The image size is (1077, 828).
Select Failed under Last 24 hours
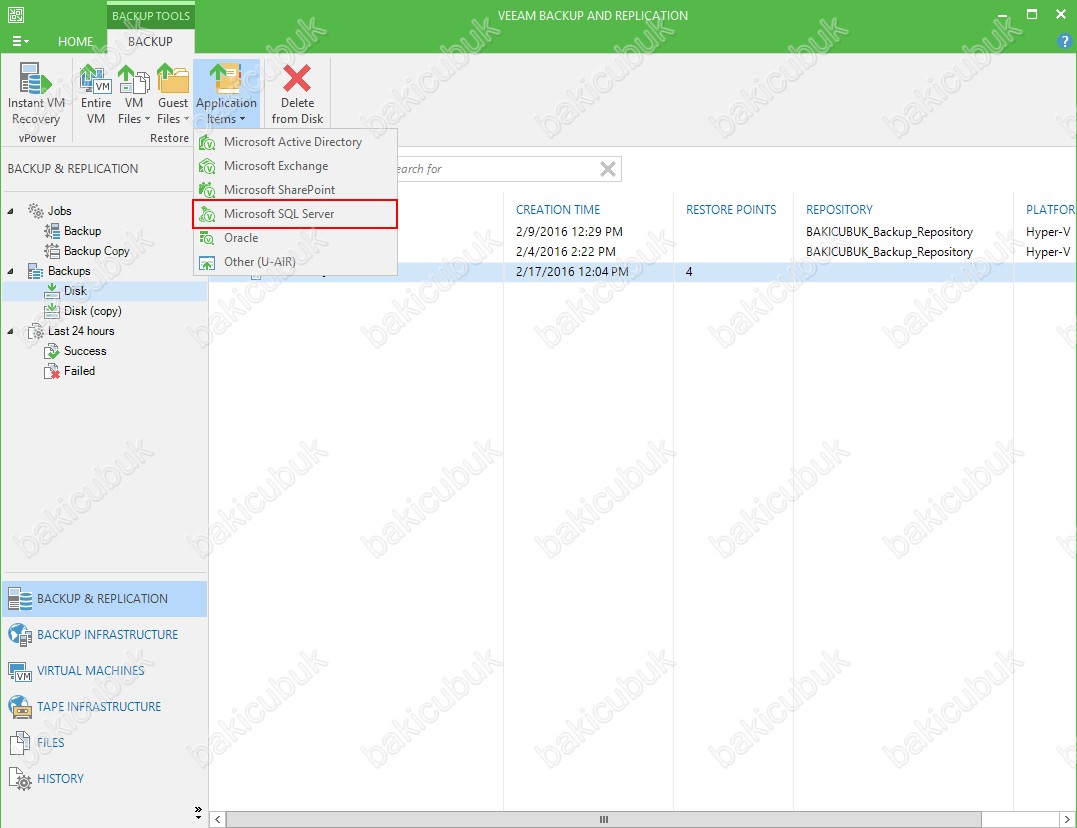[80, 370]
